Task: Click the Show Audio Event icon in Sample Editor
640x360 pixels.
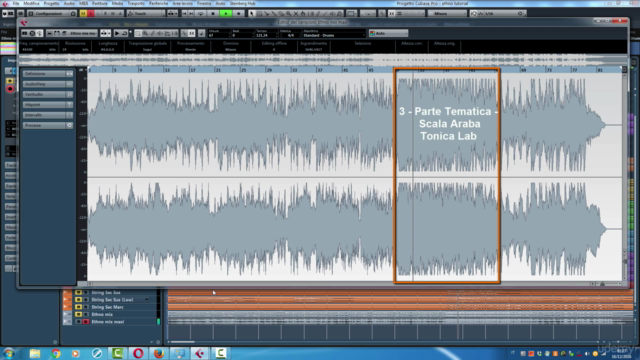Action: [x=49, y=33]
